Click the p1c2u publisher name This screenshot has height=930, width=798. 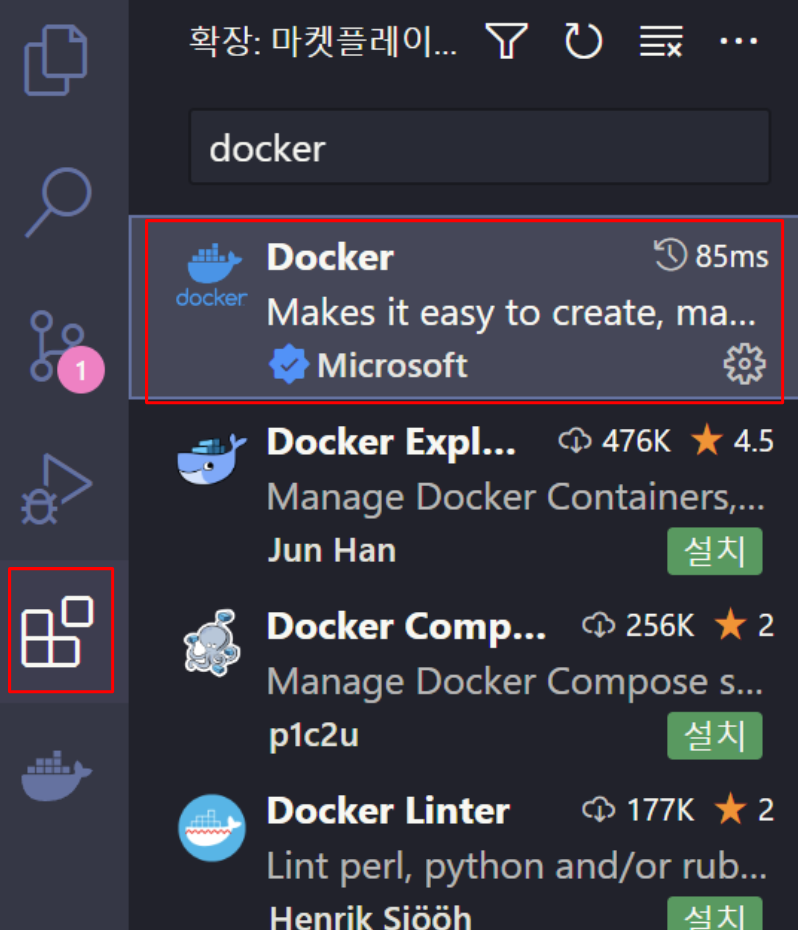point(313,735)
